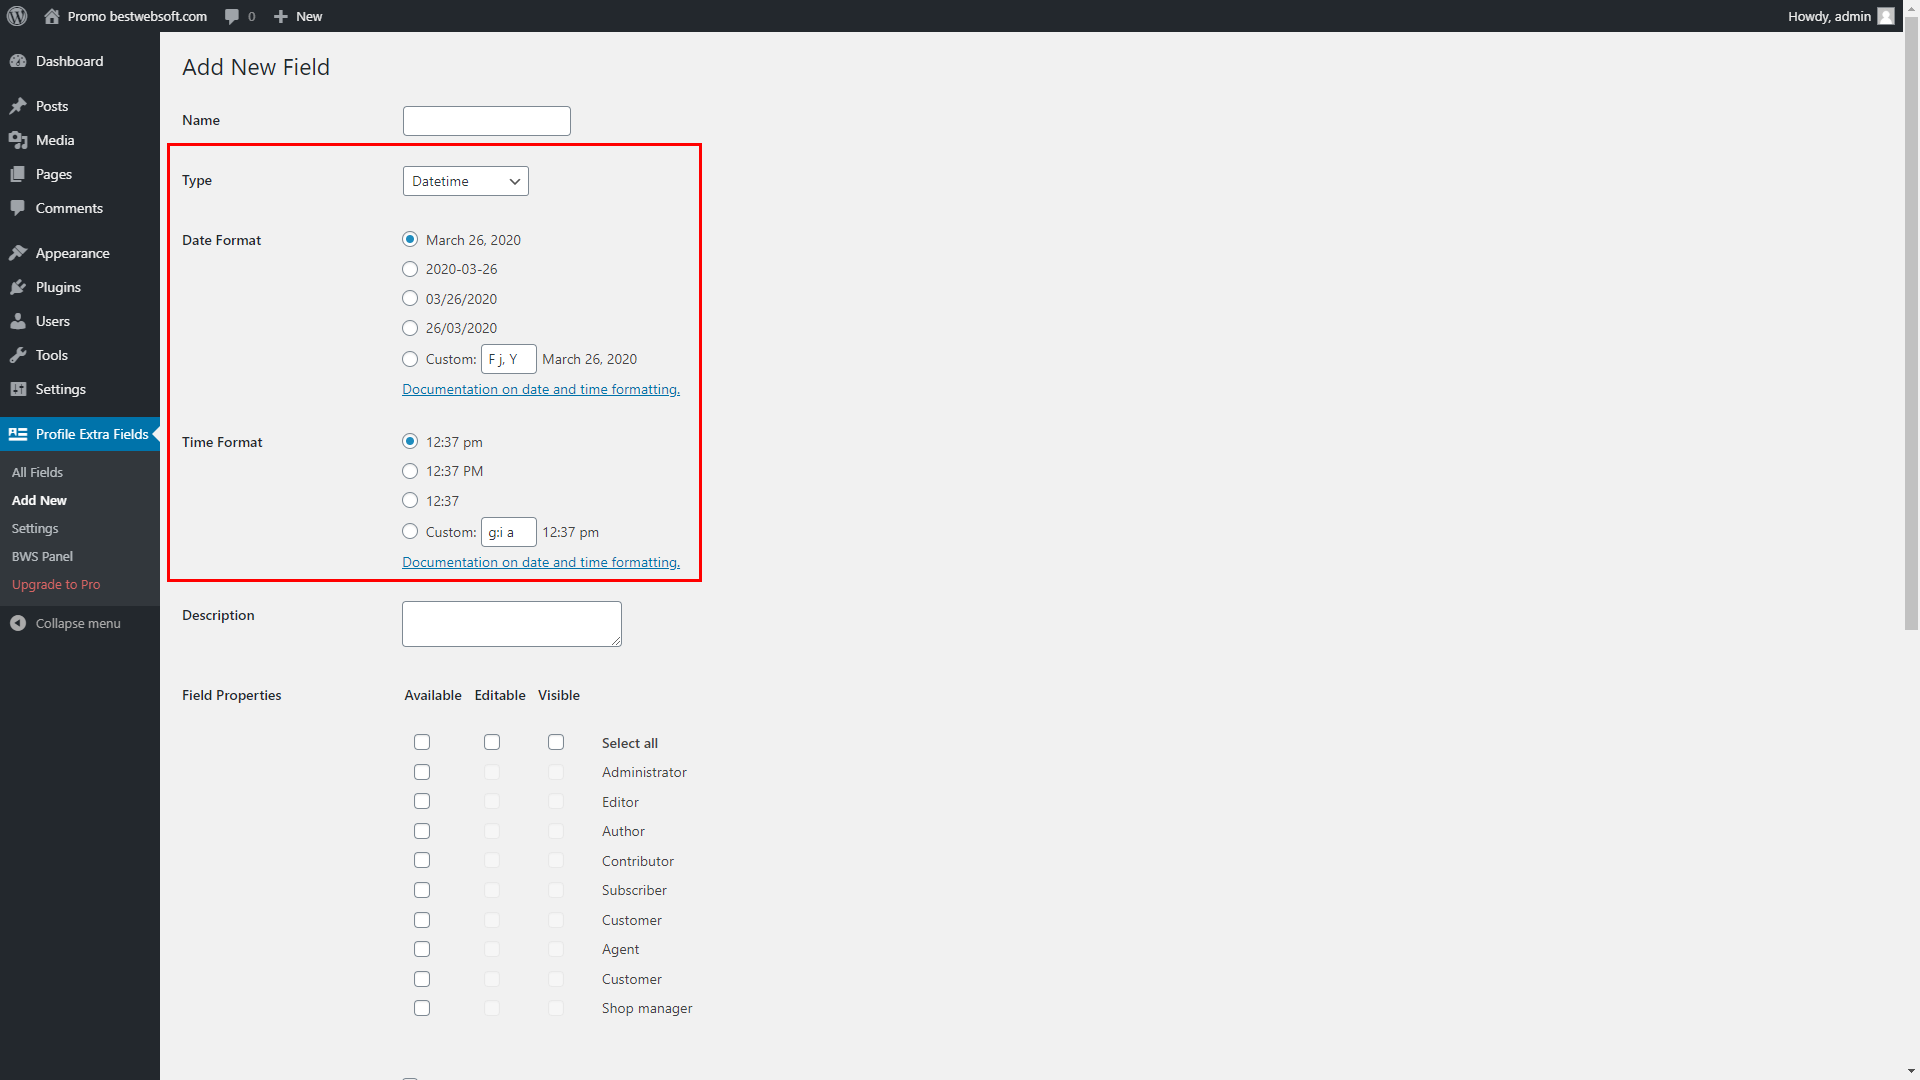Image resolution: width=1920 pixels, height=1080 pixels.
Task: Enable Editable checkbox for Administrator role
Action: (x=491, y=772)
